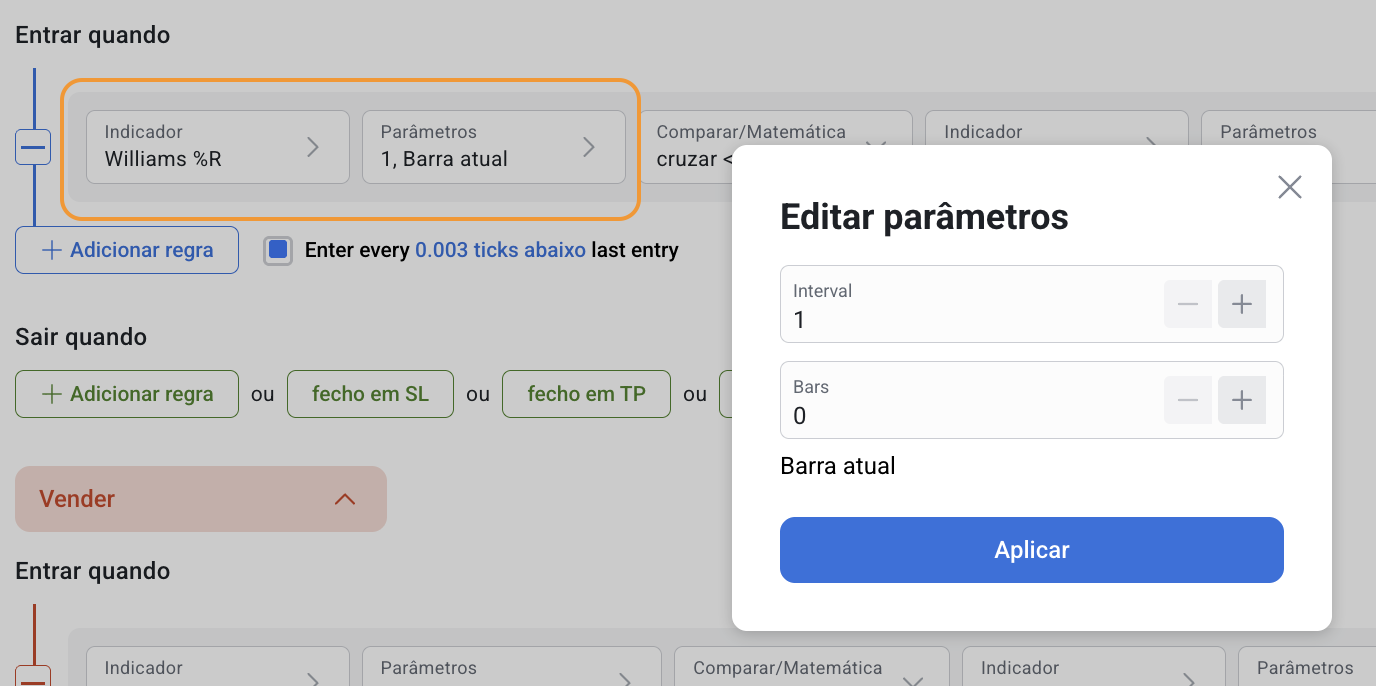Viewport: 1376px width, 686px height.
Task: Open first Indicador field in Vender rule
Action: [x=218, y=667]
